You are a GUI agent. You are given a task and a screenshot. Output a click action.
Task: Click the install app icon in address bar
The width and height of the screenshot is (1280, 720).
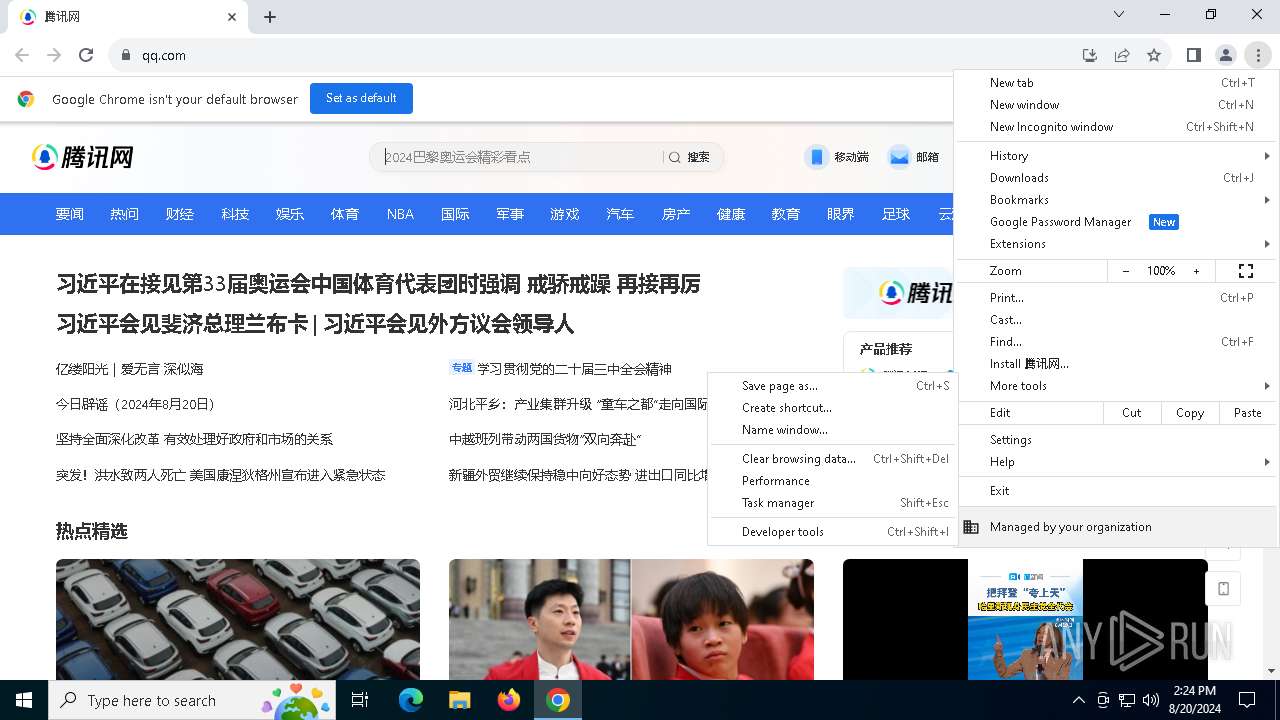coord(1090,55)
